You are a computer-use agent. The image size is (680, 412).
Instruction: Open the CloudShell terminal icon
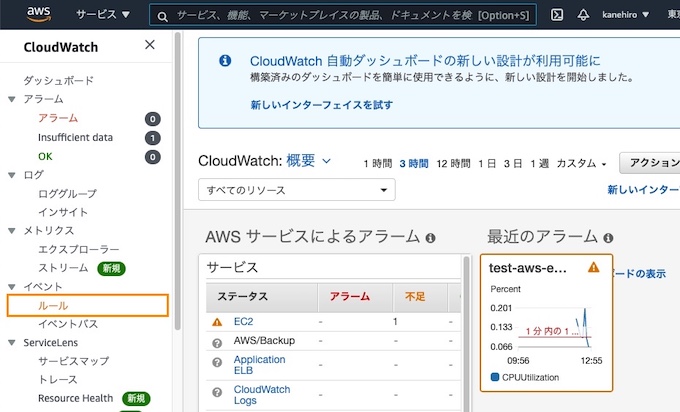557,15
